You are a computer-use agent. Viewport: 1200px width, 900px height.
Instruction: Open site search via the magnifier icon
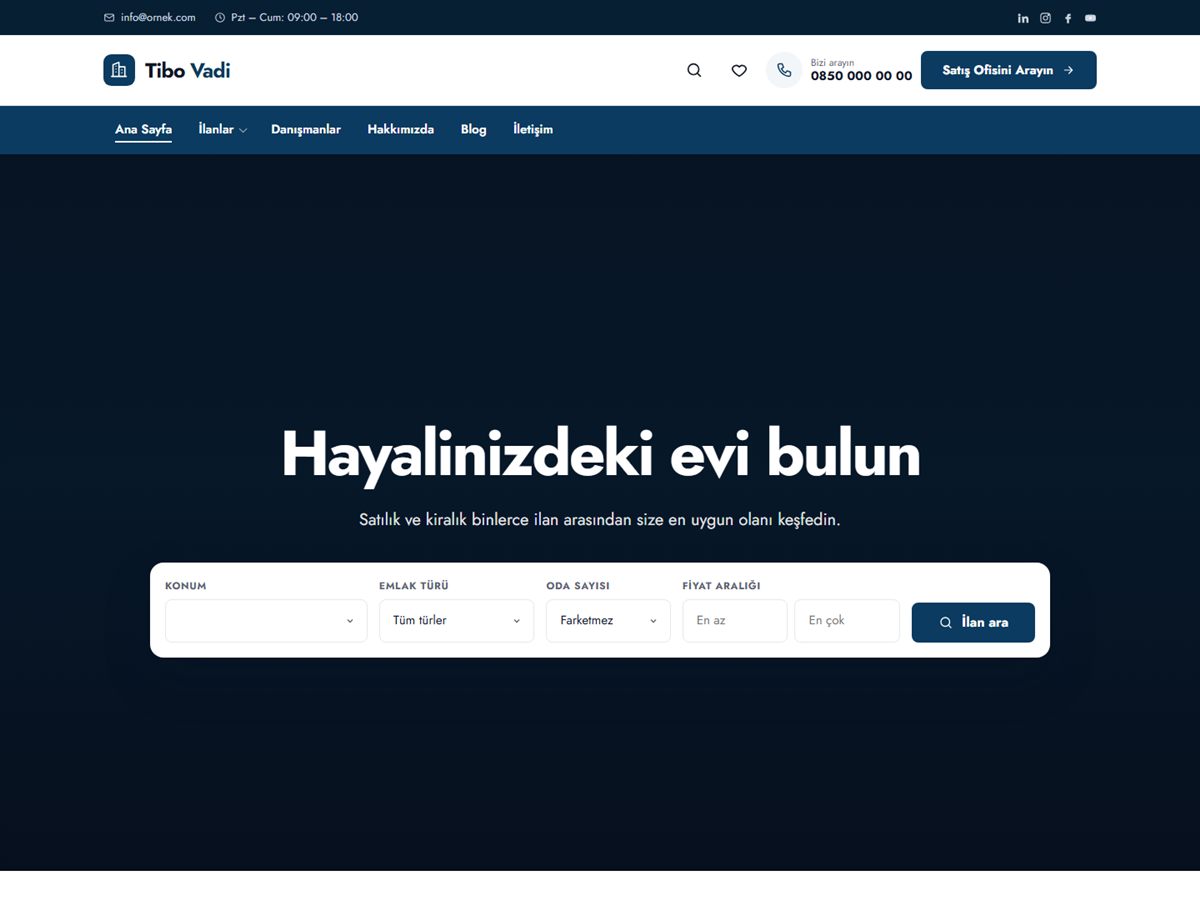(694, 70)
